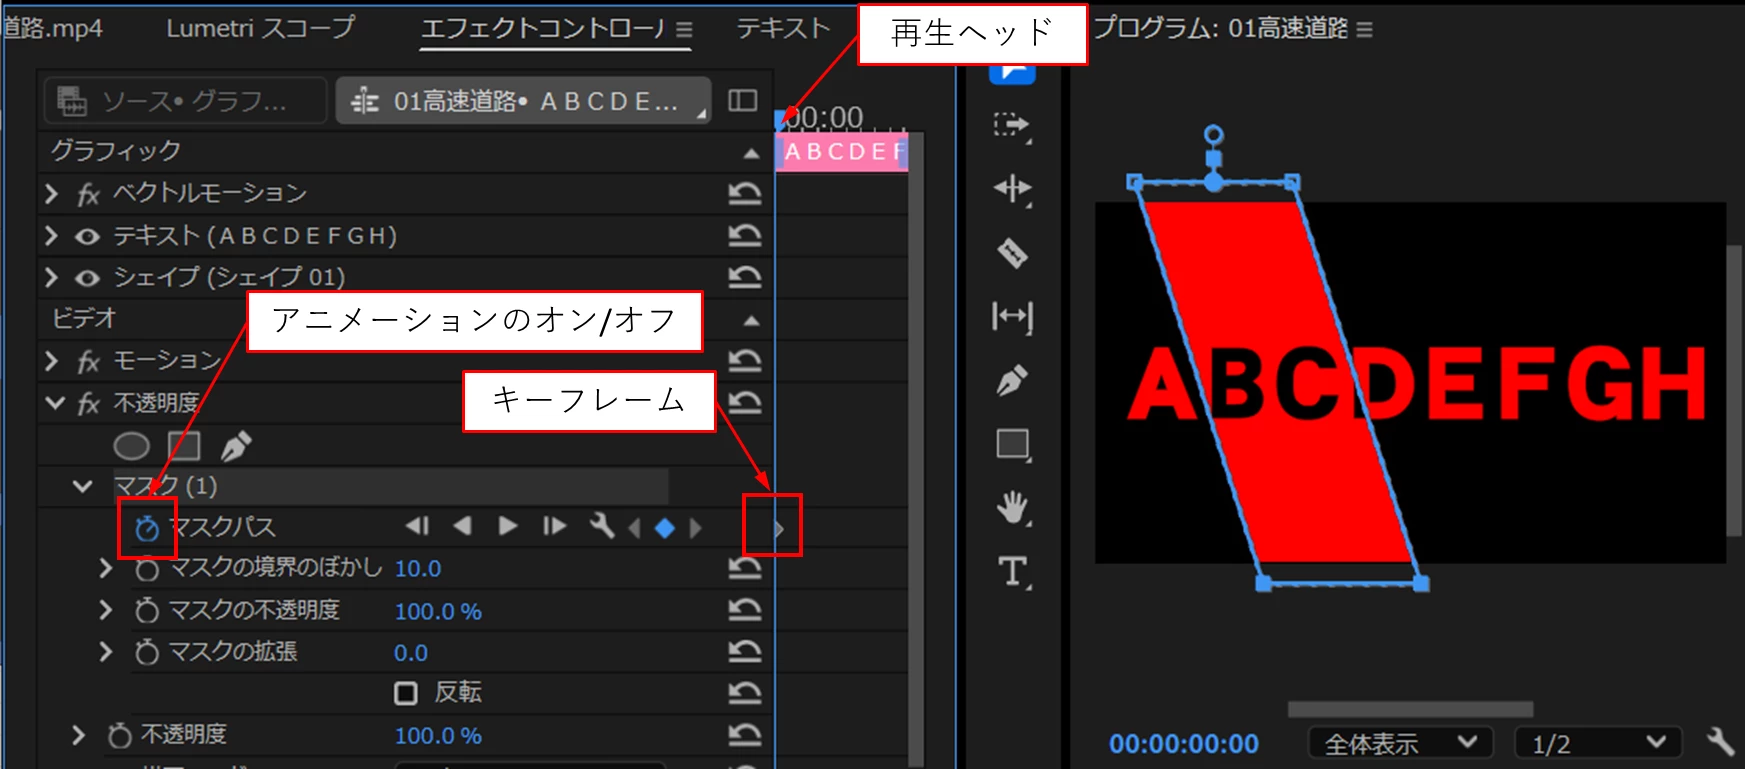Collapse グラフィック section arrow

pos(751,153)
